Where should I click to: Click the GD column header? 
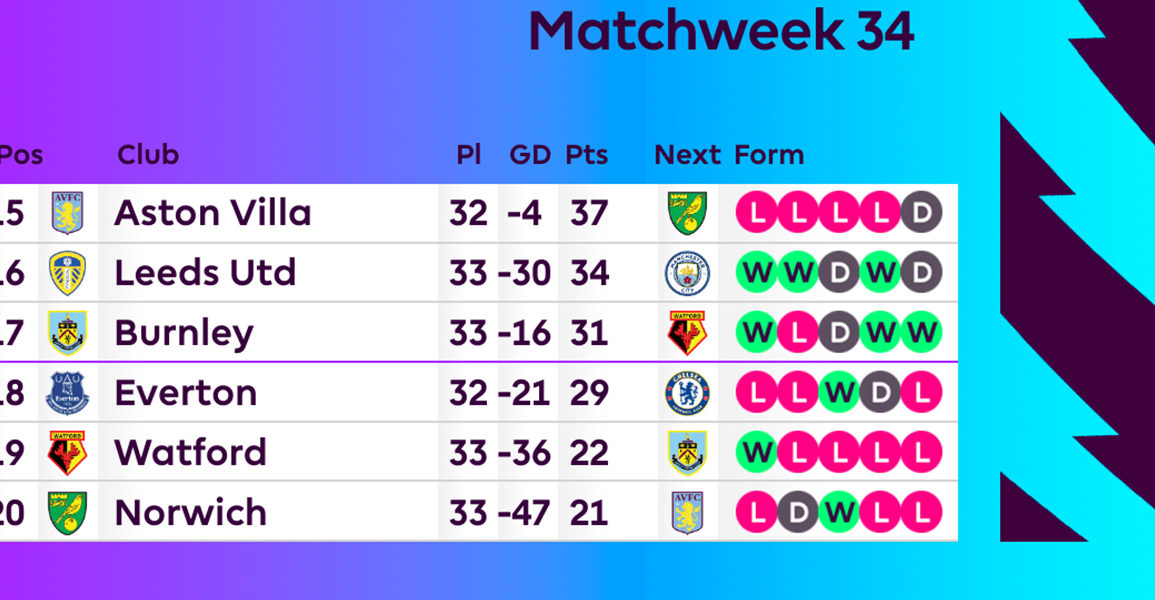(x=530, y=155)
